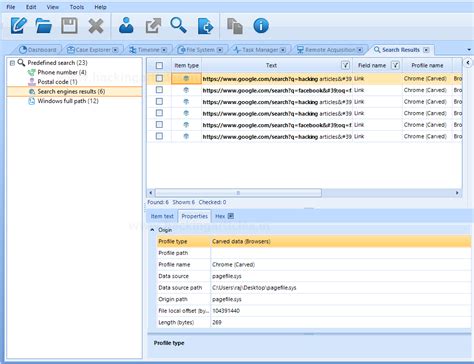Check the second result row checkbox

pyautogui.click(x=159, y=90)
